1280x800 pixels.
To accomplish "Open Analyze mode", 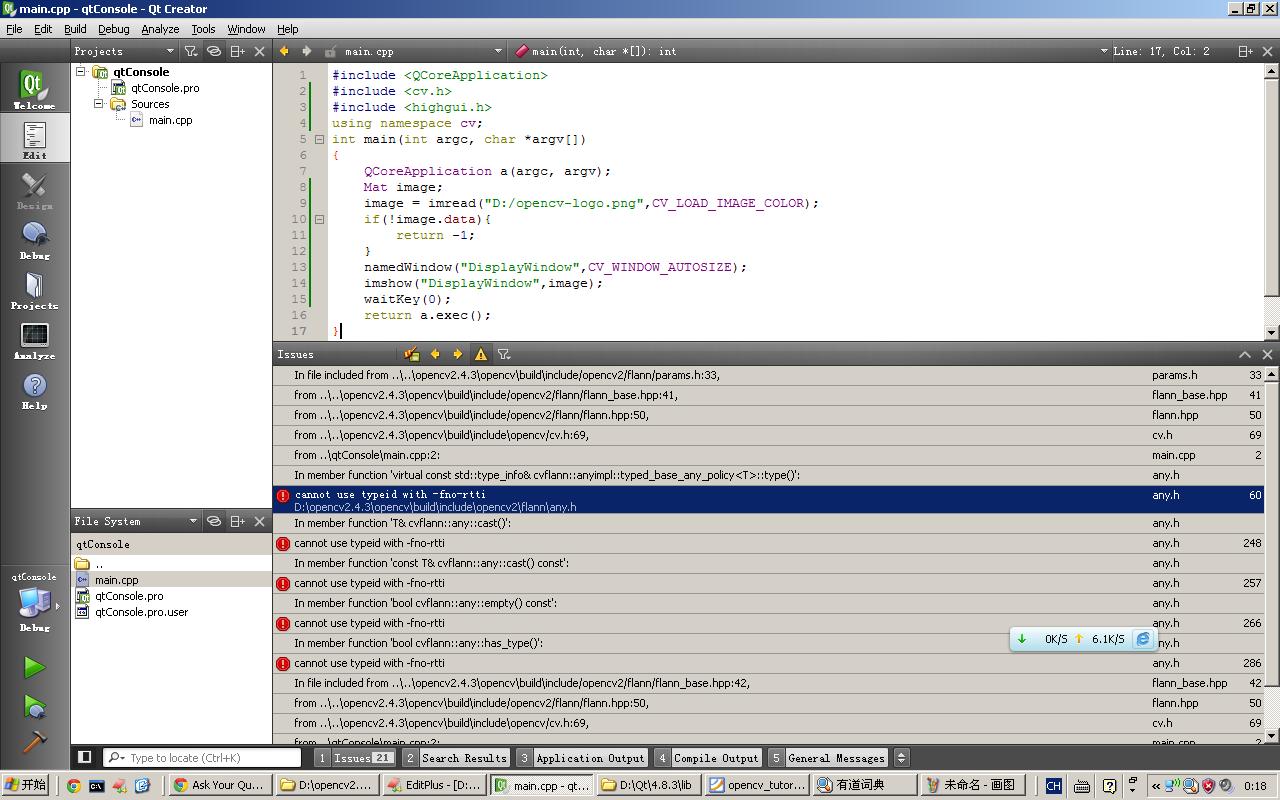I will coord(34,341).
